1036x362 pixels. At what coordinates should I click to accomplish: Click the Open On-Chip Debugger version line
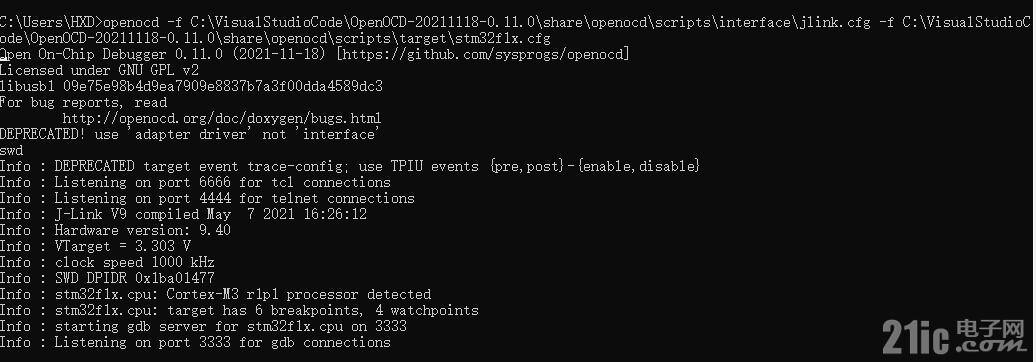tap(315, 55)
